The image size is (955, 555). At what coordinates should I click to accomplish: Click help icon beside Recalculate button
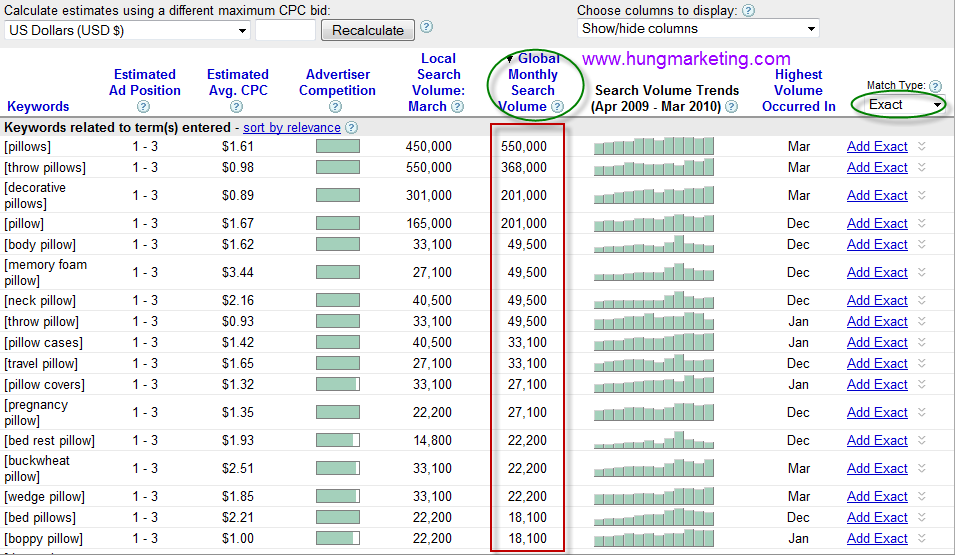coord(427,27)
